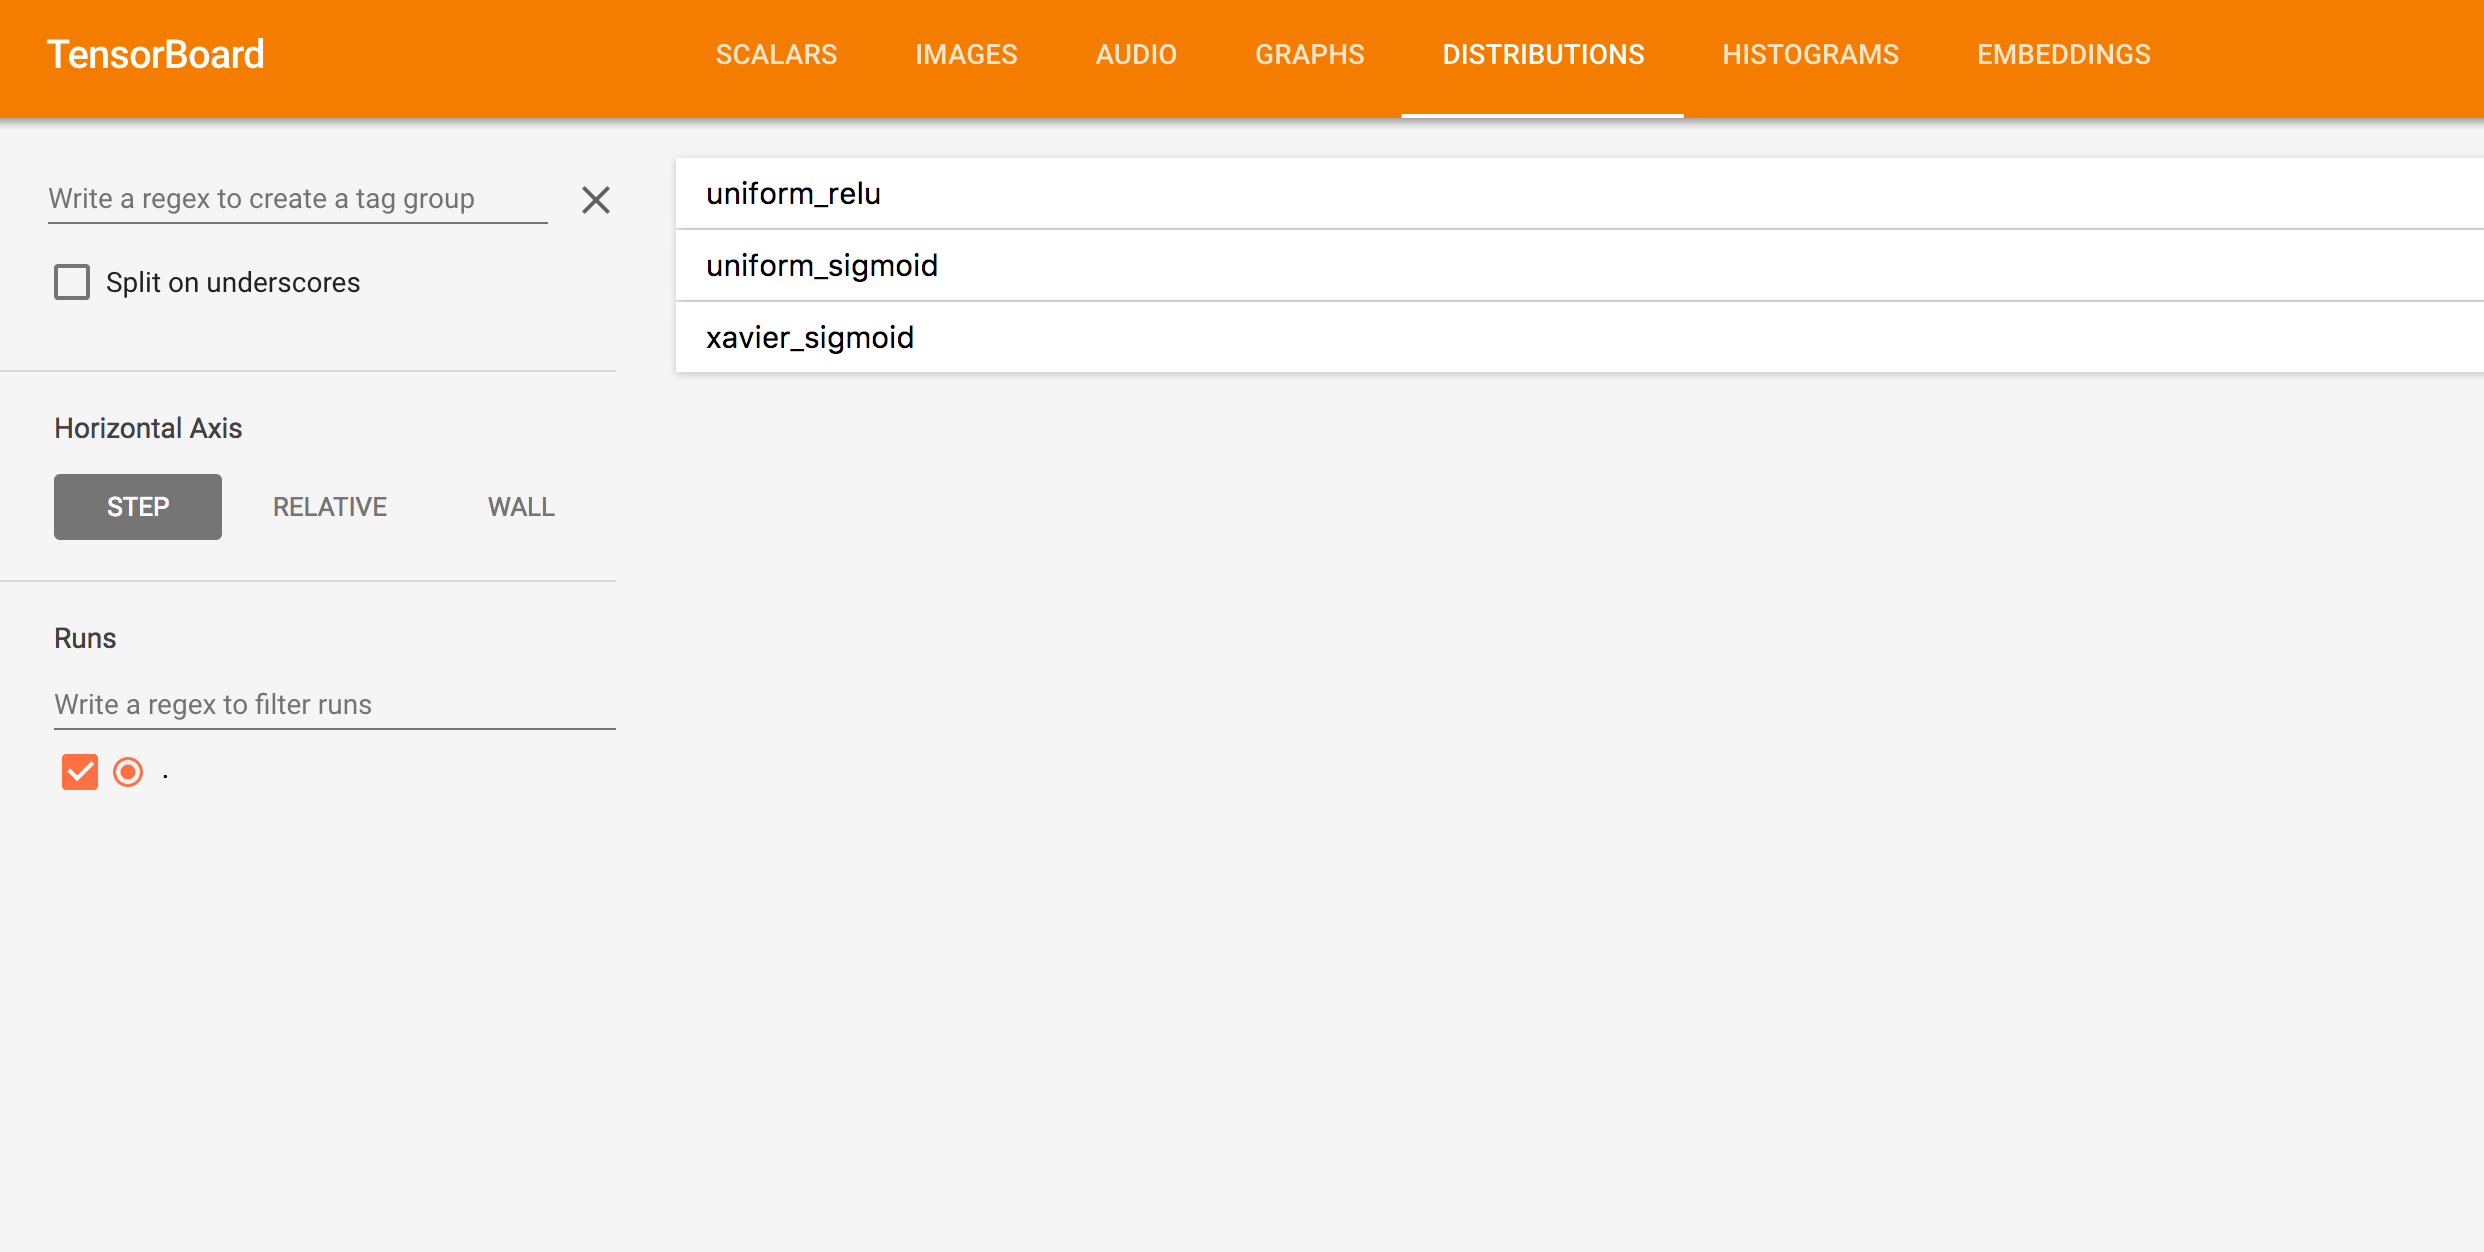
Task: Open the Graphs tab
Action: 1309,55
